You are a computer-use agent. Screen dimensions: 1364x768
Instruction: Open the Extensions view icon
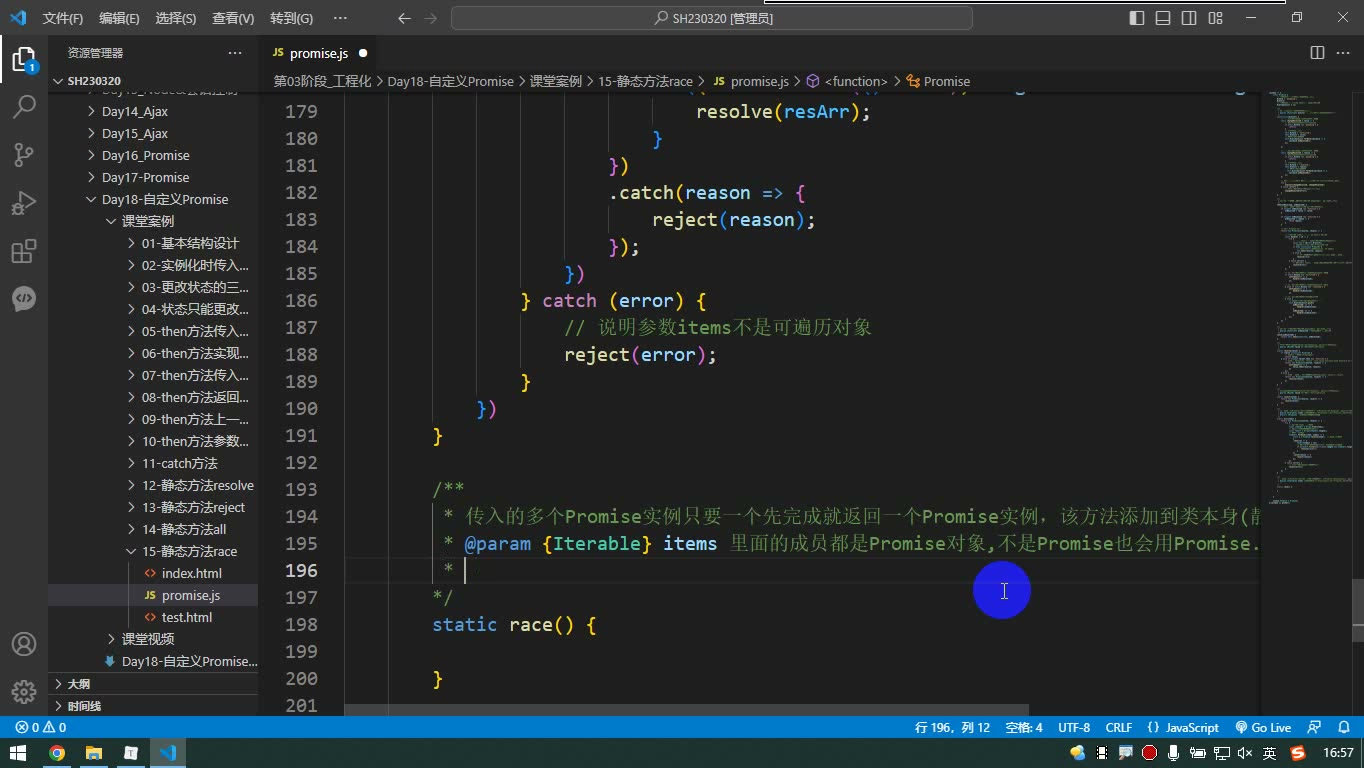[x=24, y=251]
